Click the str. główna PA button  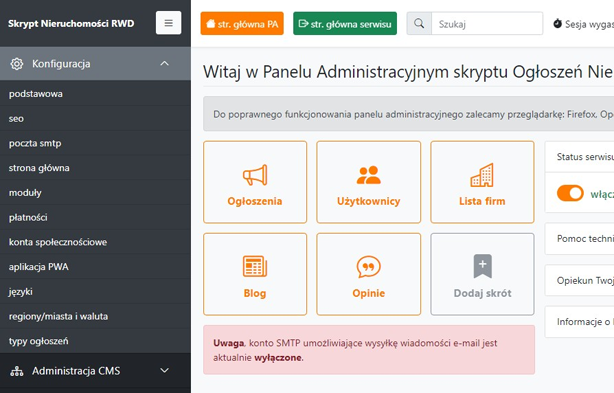(x=242, y=23)
